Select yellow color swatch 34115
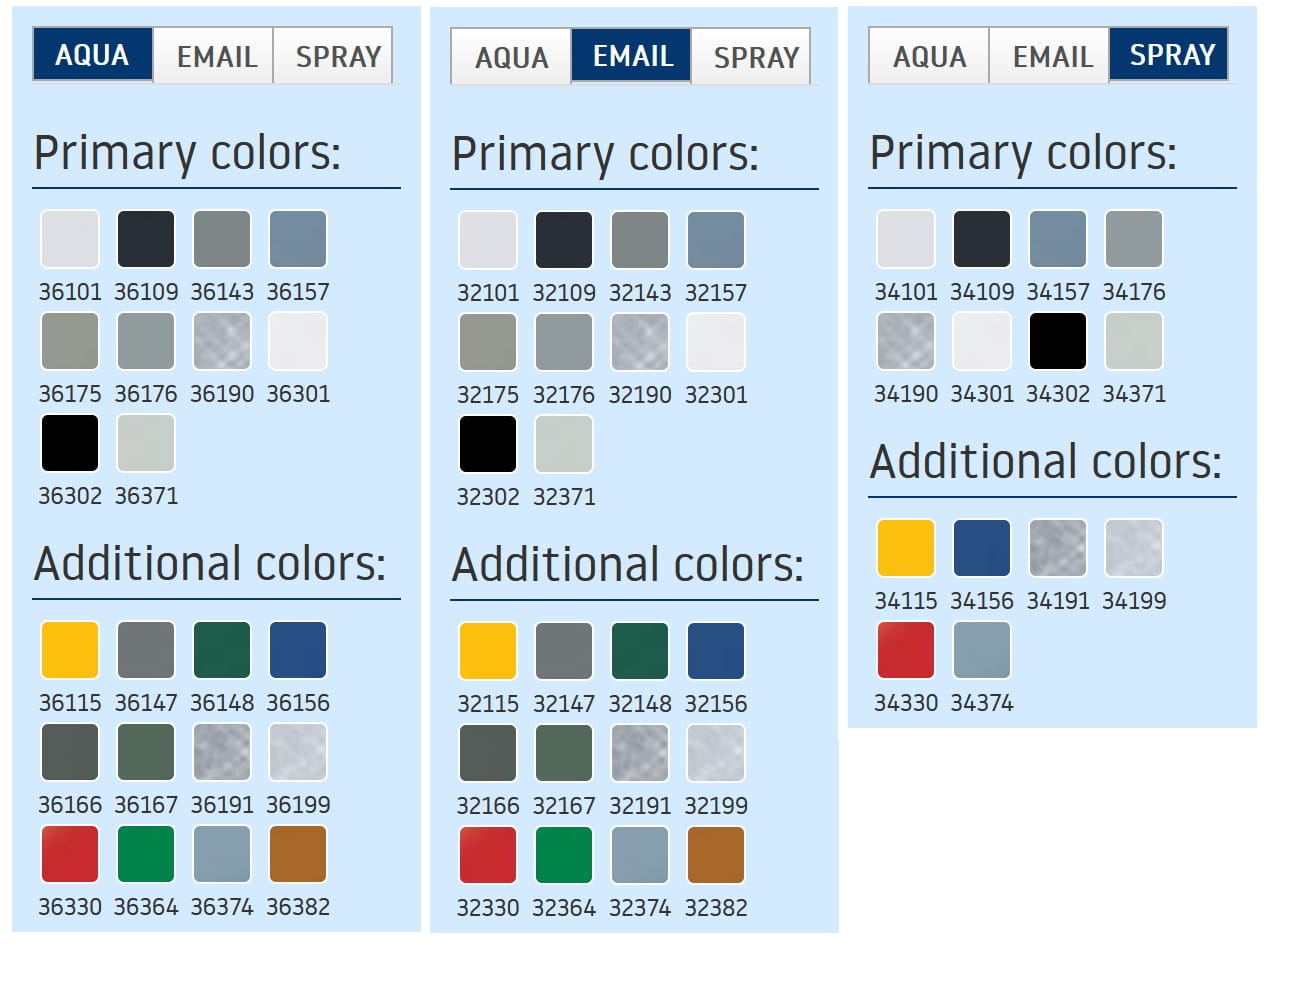 click(x=906, y=548)
